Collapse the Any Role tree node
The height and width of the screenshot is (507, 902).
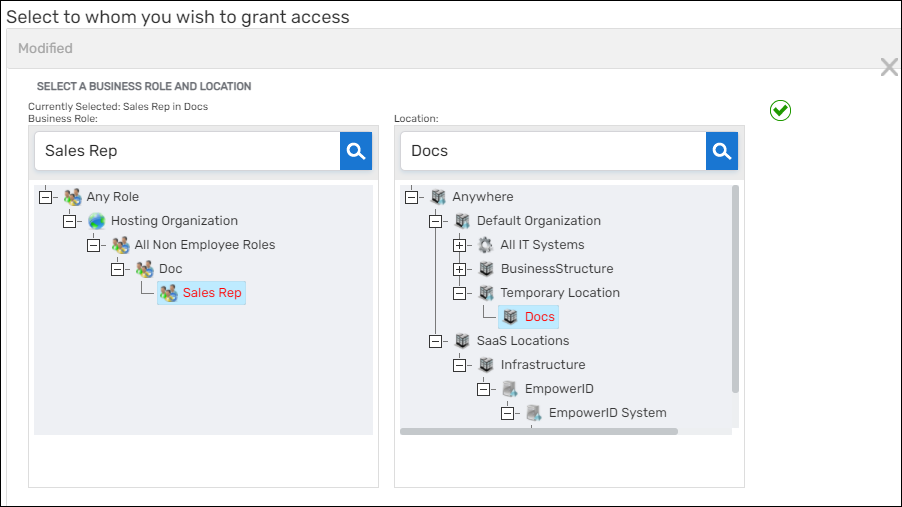pyautogui.click(x=45, y=197)
